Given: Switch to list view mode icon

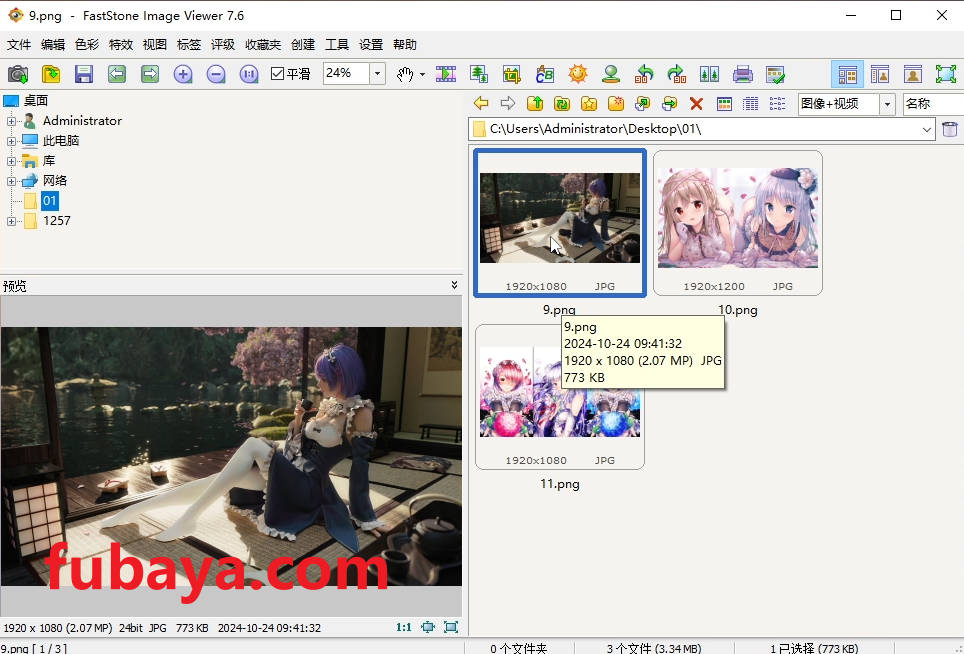Looking at the screenshot, I should click(x=777, y=103).
